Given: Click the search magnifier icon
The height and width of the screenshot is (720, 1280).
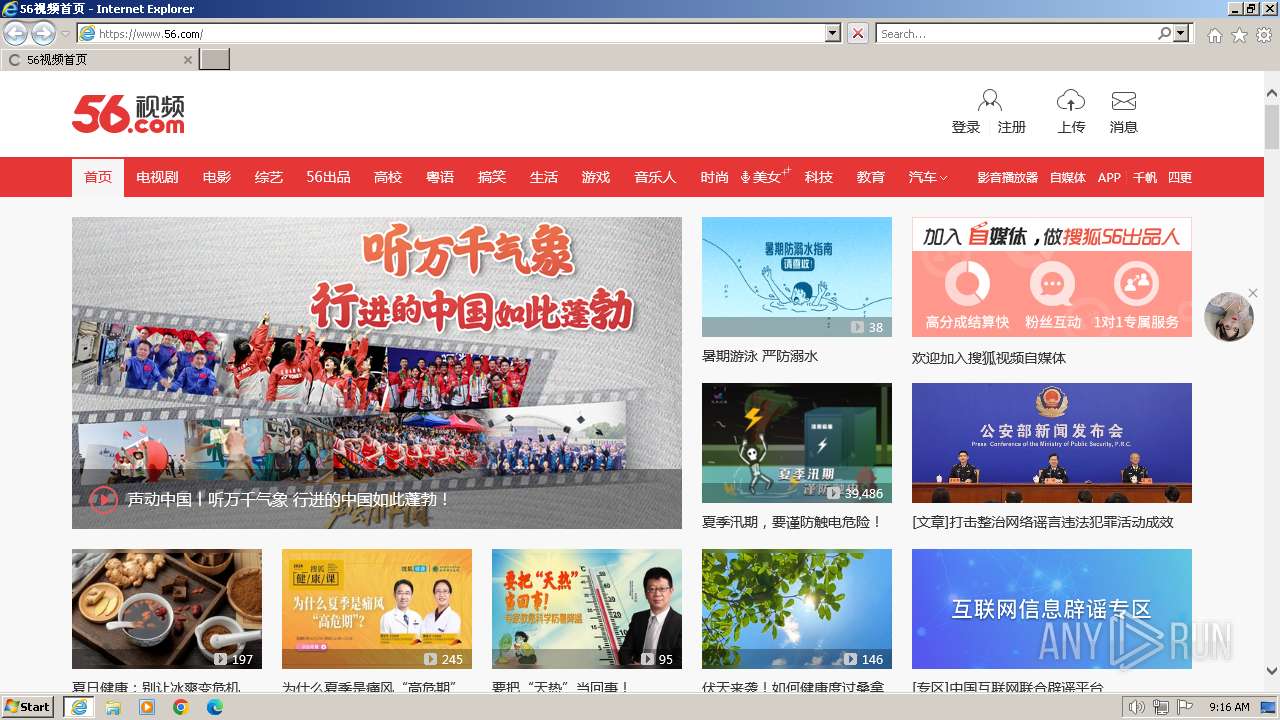Looking at the screenshot, I should [x=1165, y=33].
